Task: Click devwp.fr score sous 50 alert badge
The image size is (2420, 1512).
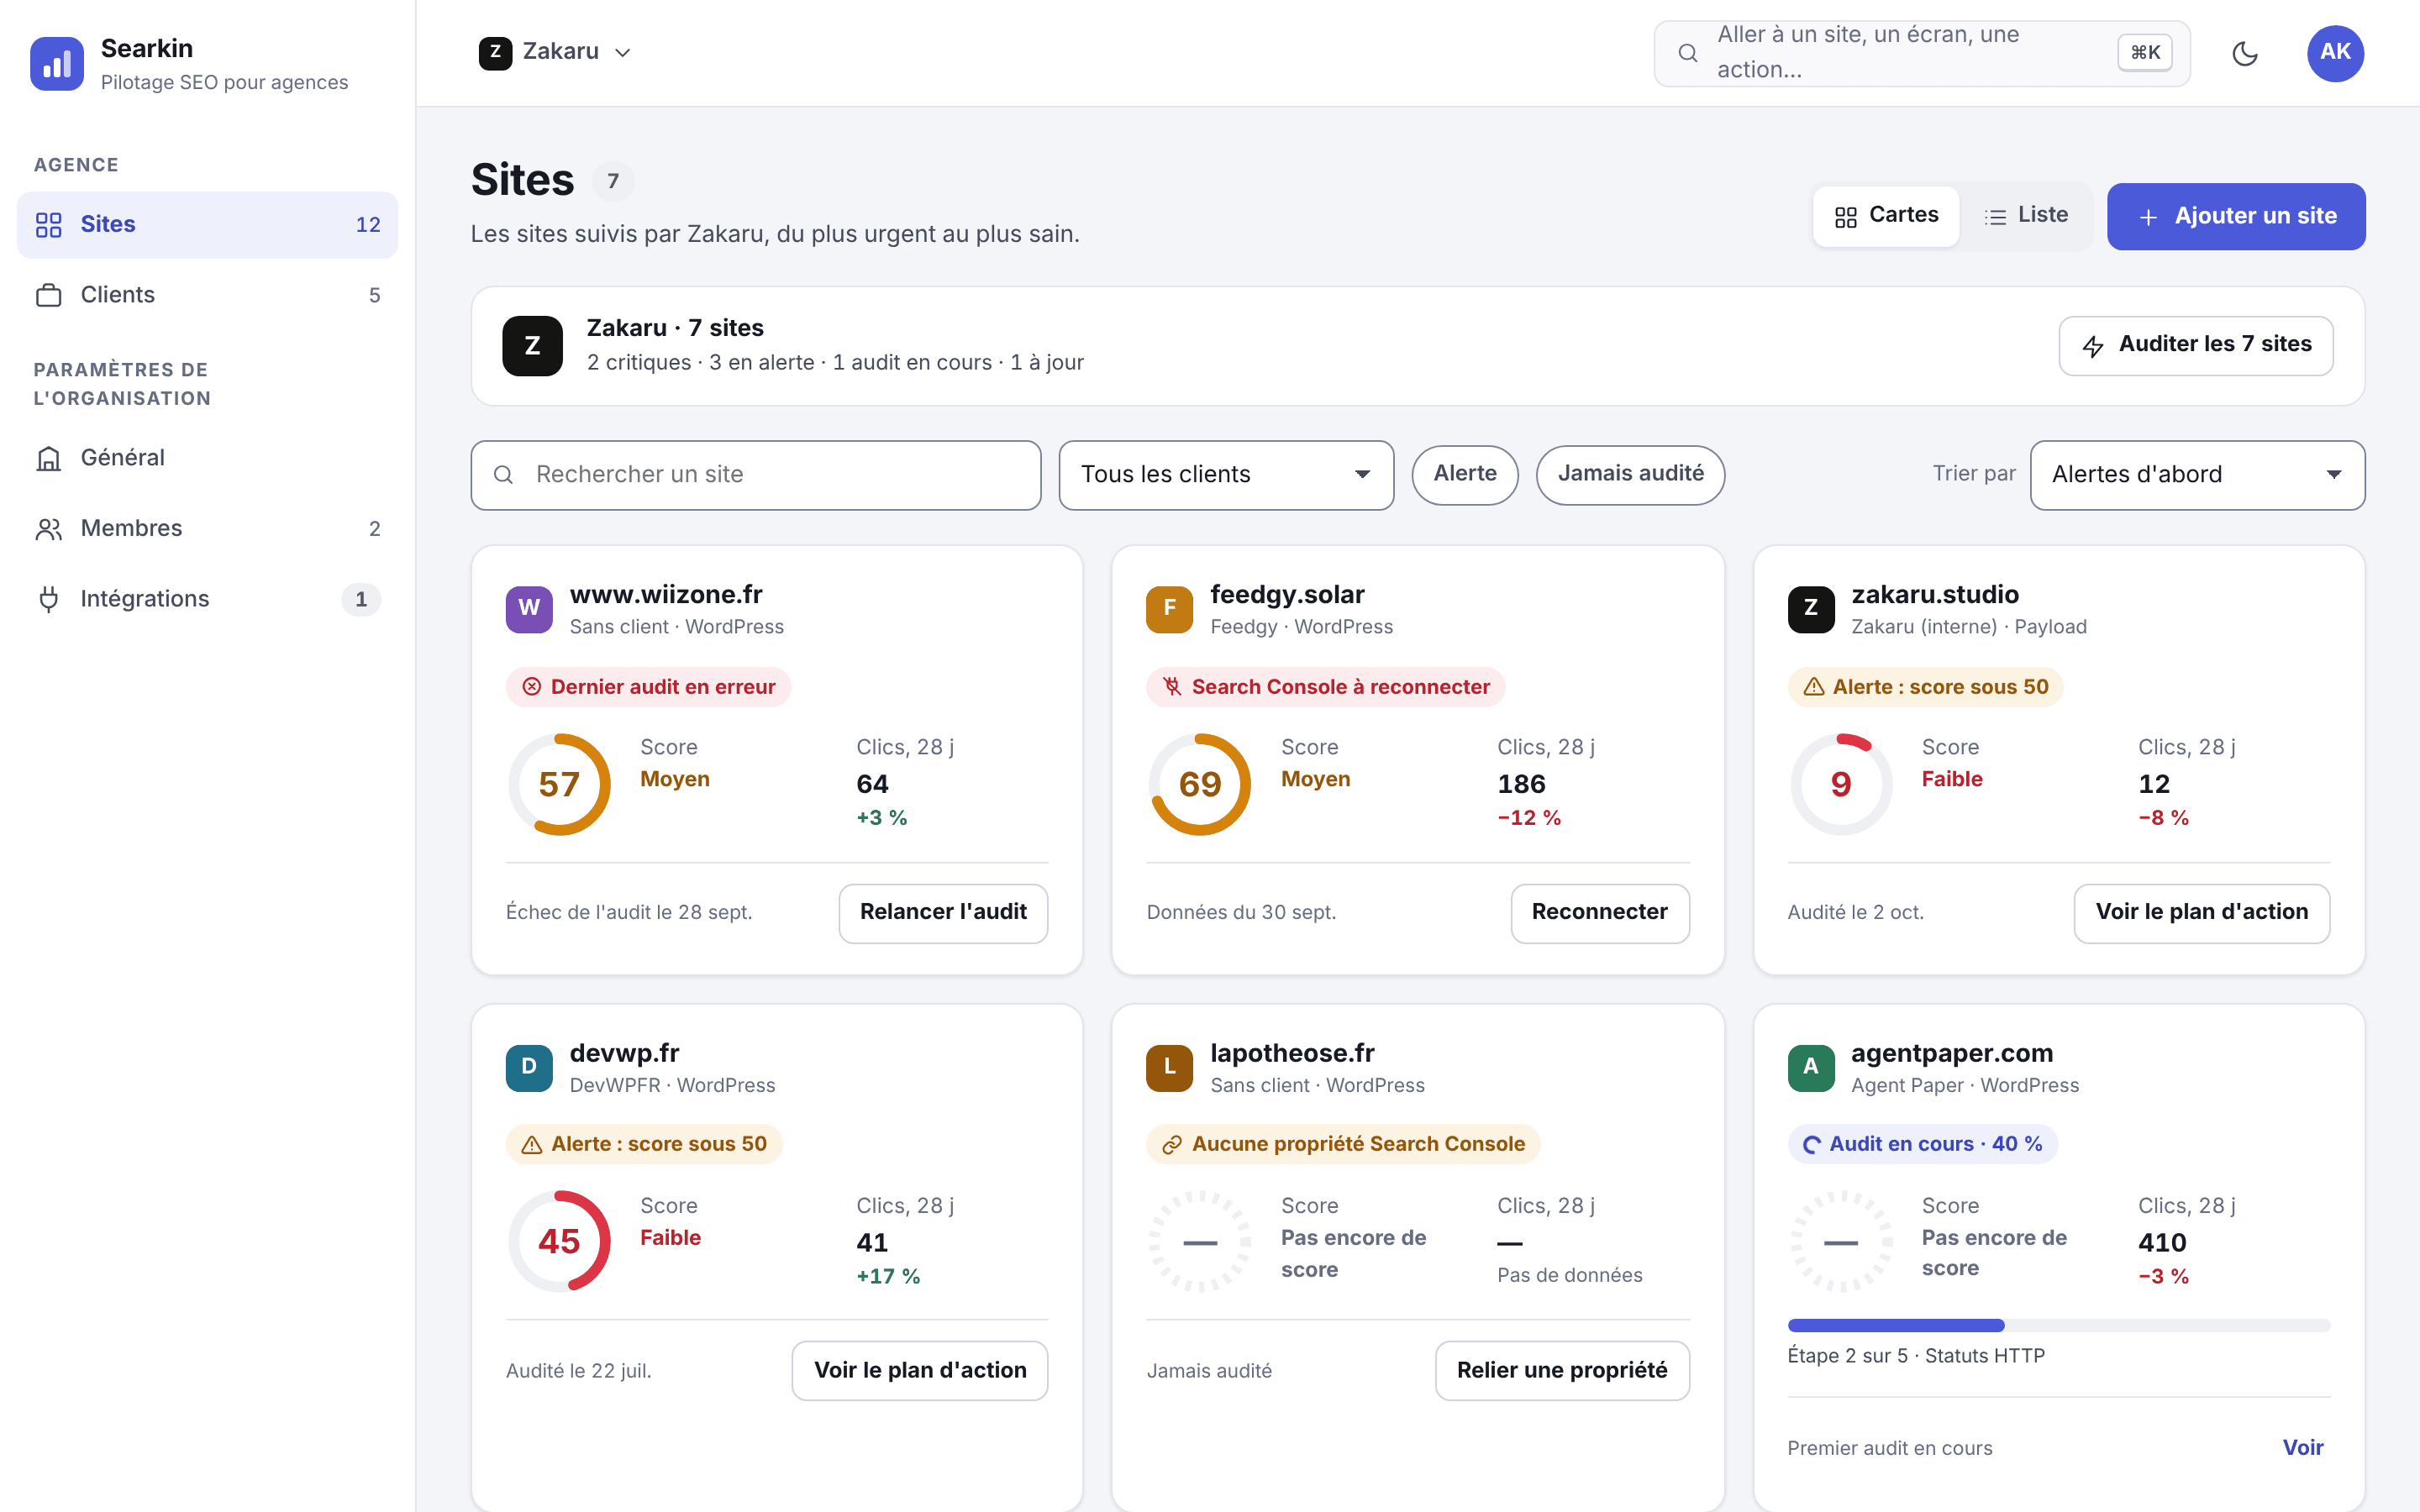Action: click(x=644, y=1145)
